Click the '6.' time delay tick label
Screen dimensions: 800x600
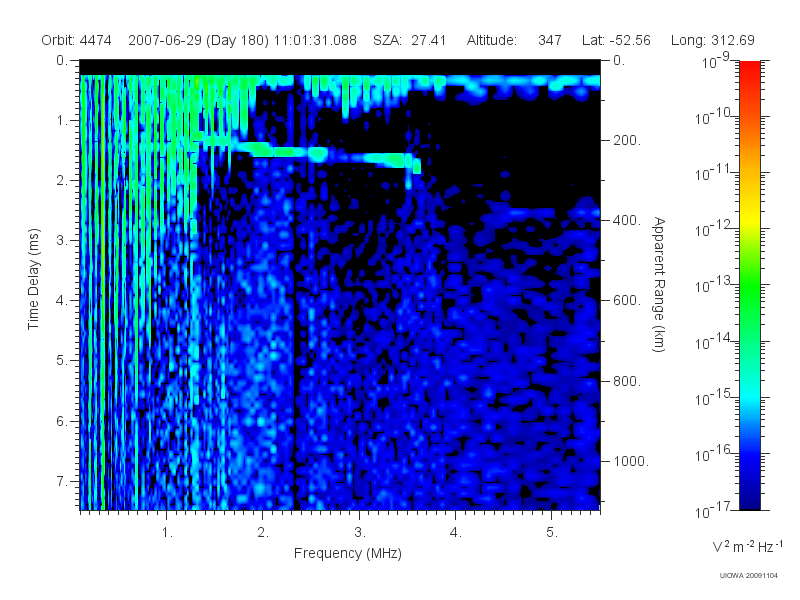coord(62,421)
